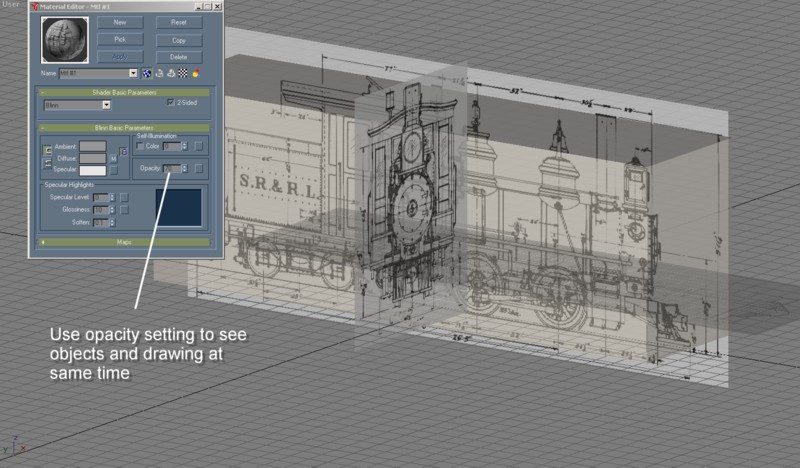Click the specular highlight graph box
The width and height of the screenshot is (800, 468).
(179, 207)
